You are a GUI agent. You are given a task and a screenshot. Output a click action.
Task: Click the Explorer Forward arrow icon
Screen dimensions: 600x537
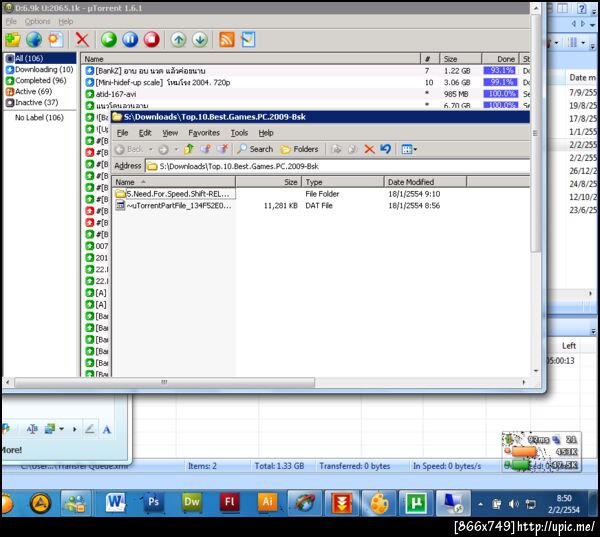163,149
